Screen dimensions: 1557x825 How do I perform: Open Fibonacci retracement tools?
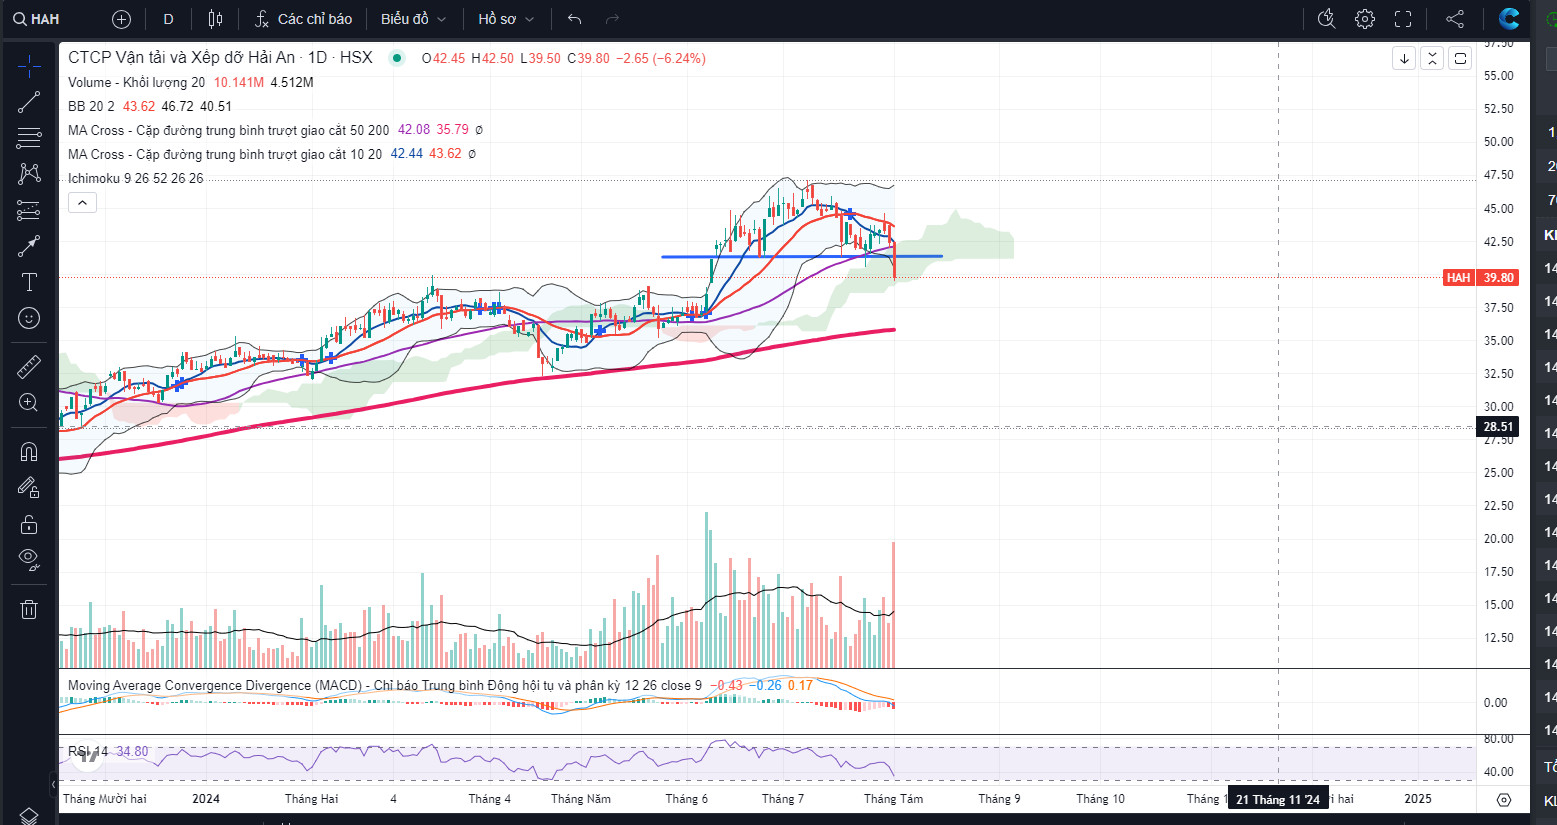coord(29,137)
